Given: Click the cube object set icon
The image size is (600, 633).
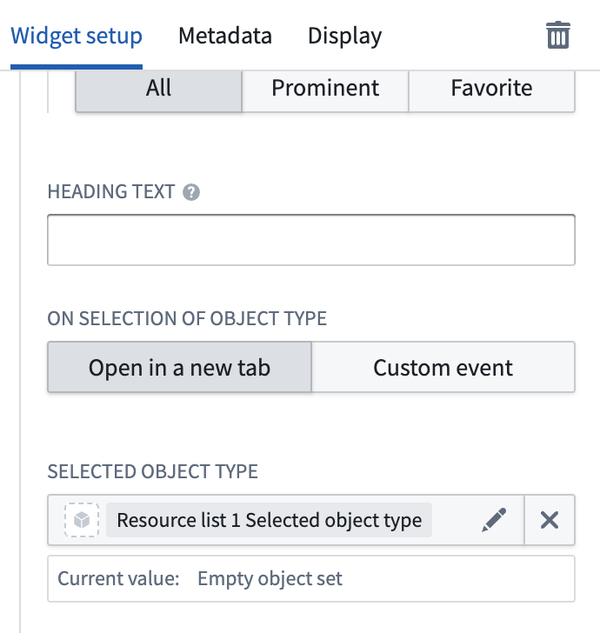Looking at the screenshot, I should pyautogui.click(x=82, y=520).
